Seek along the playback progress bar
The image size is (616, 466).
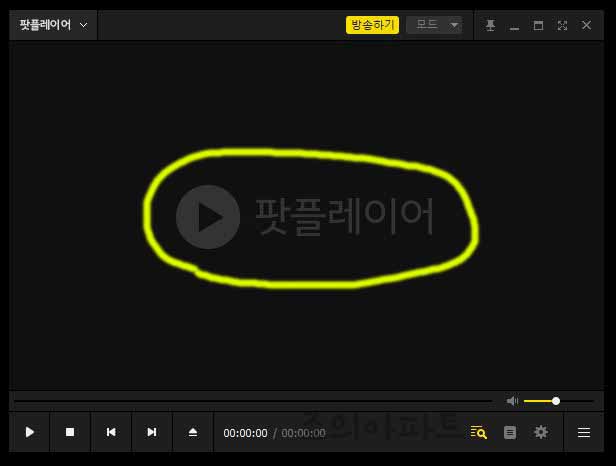pyautogui.click(x=253, y=401)
